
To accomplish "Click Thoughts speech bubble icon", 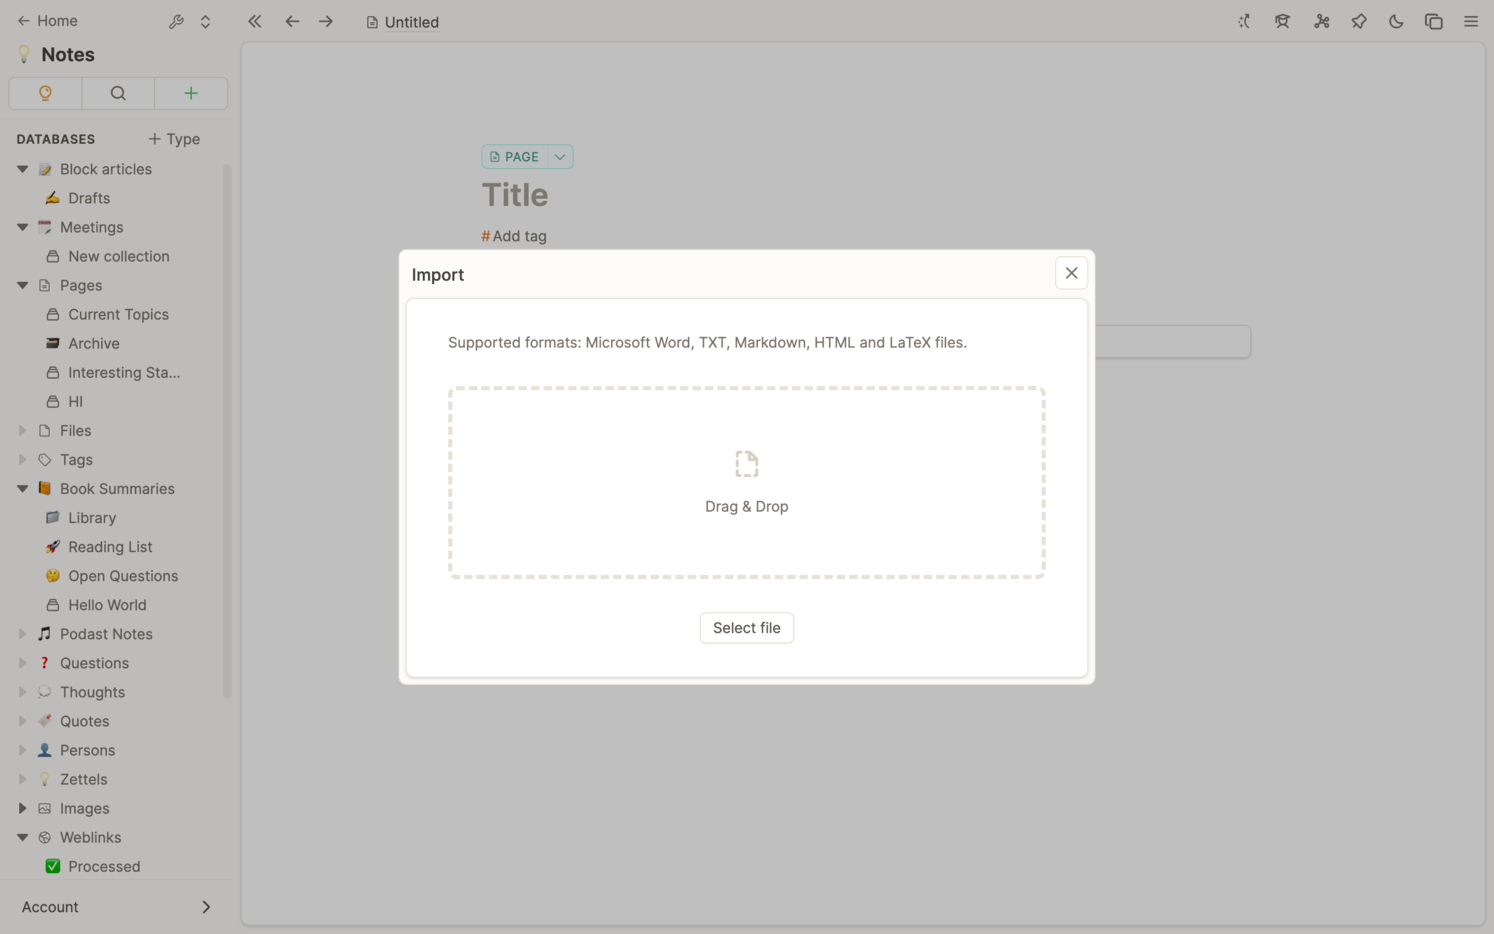I will [44, 691].
